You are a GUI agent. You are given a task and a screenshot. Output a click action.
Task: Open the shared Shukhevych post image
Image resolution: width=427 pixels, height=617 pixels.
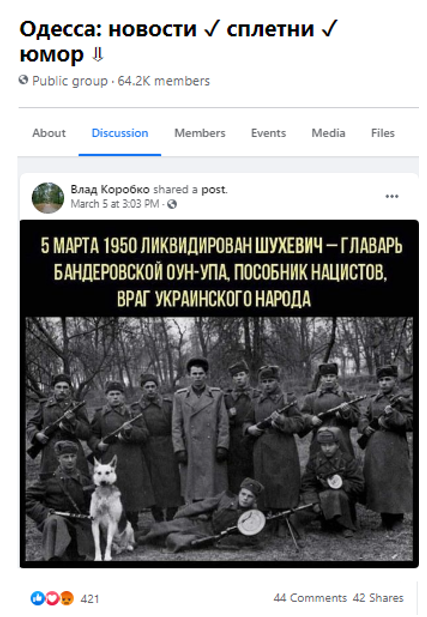coord(219,393)
